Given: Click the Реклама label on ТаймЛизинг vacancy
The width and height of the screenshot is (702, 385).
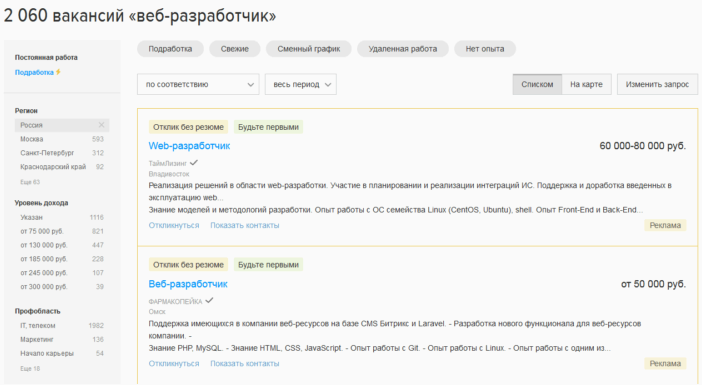Looking at the screenshot, I should 665,225.
